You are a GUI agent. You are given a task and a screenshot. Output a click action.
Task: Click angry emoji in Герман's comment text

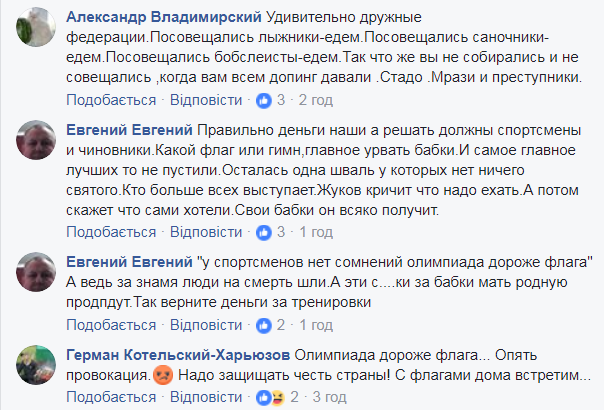[x=163, y=375]
